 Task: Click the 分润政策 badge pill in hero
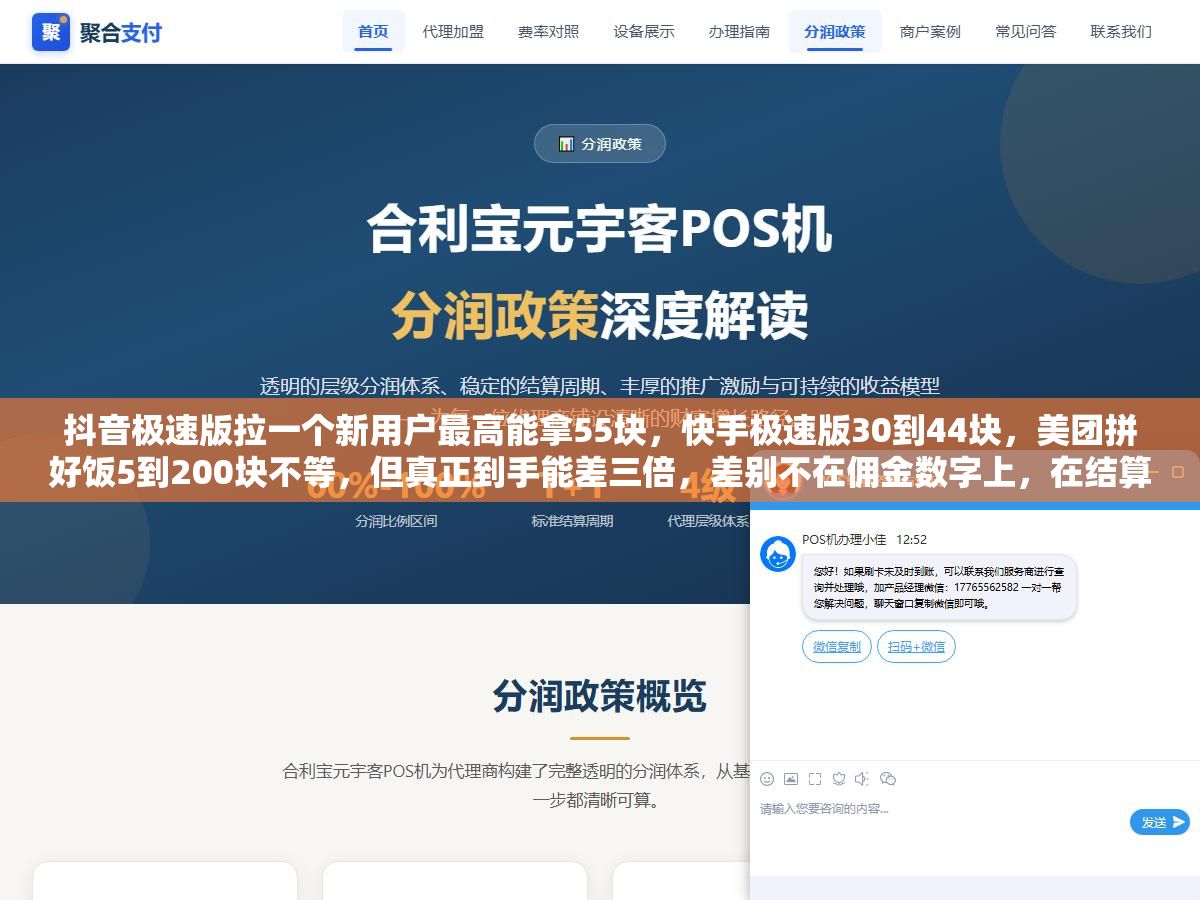(x=600, y=143)
